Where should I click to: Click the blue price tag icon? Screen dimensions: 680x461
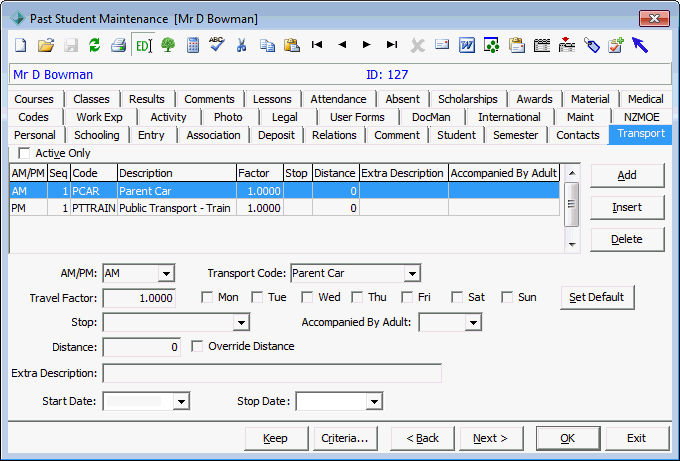[592, 45]
